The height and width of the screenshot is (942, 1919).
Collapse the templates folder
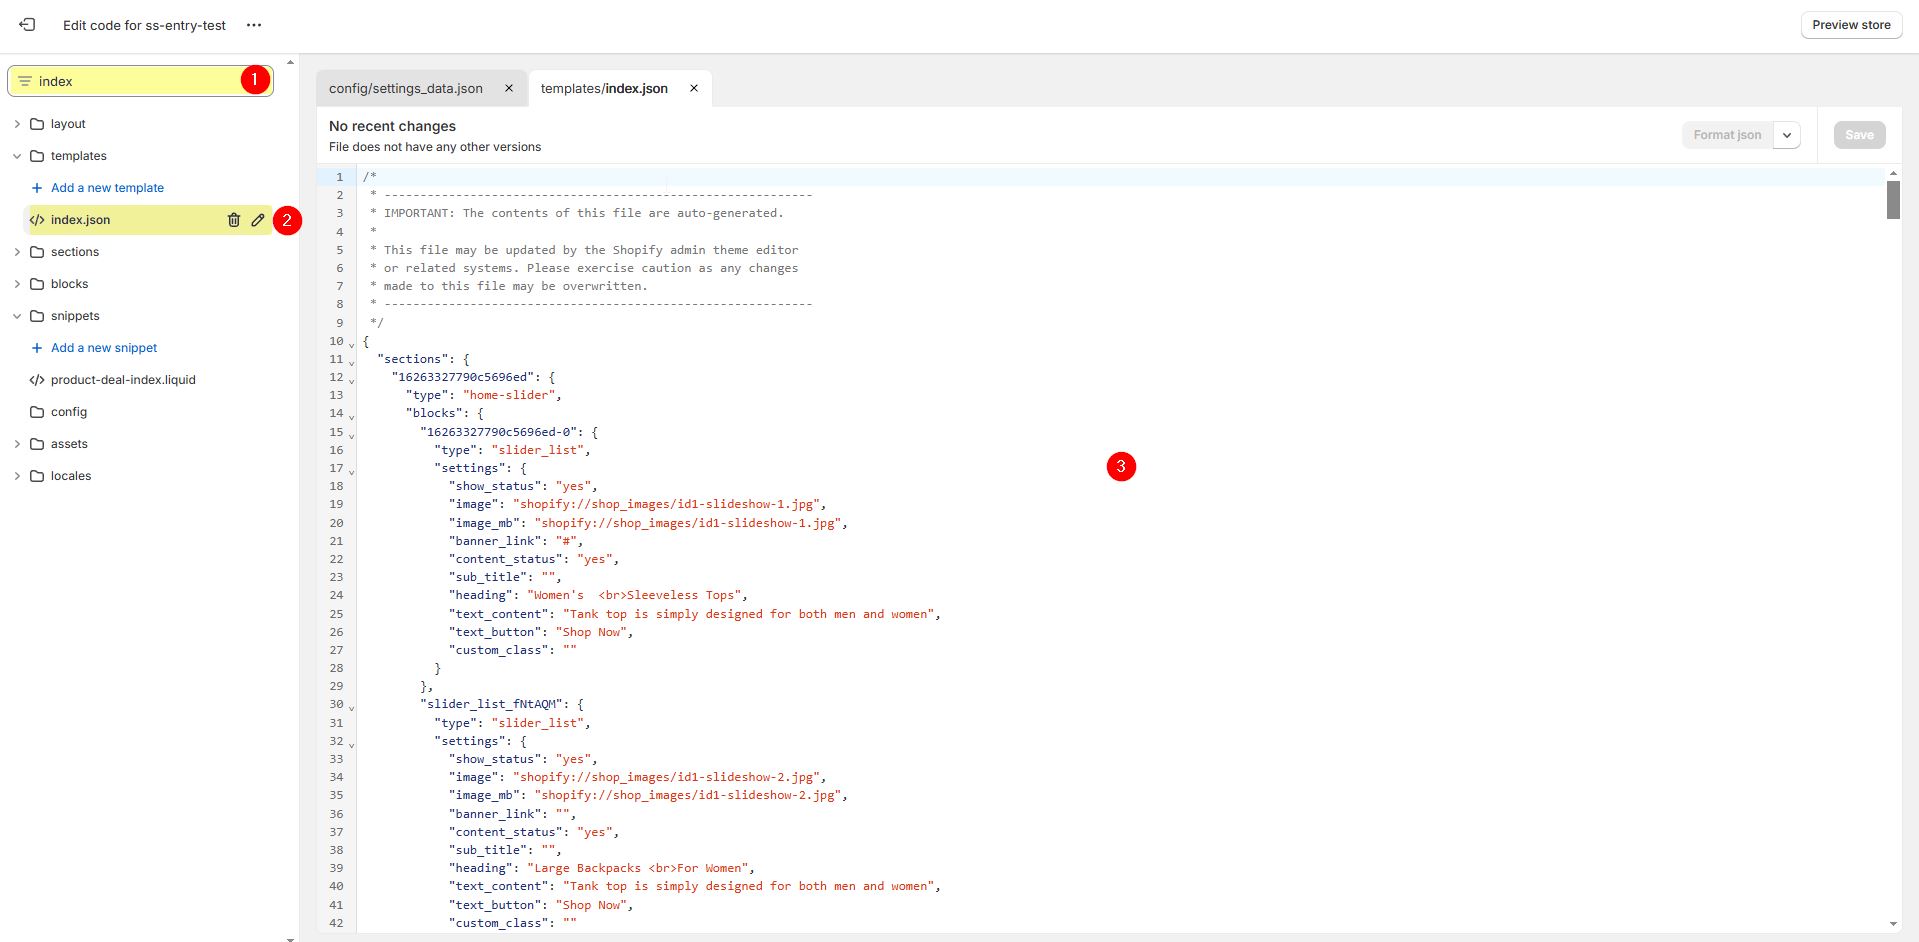coord(17,156)
